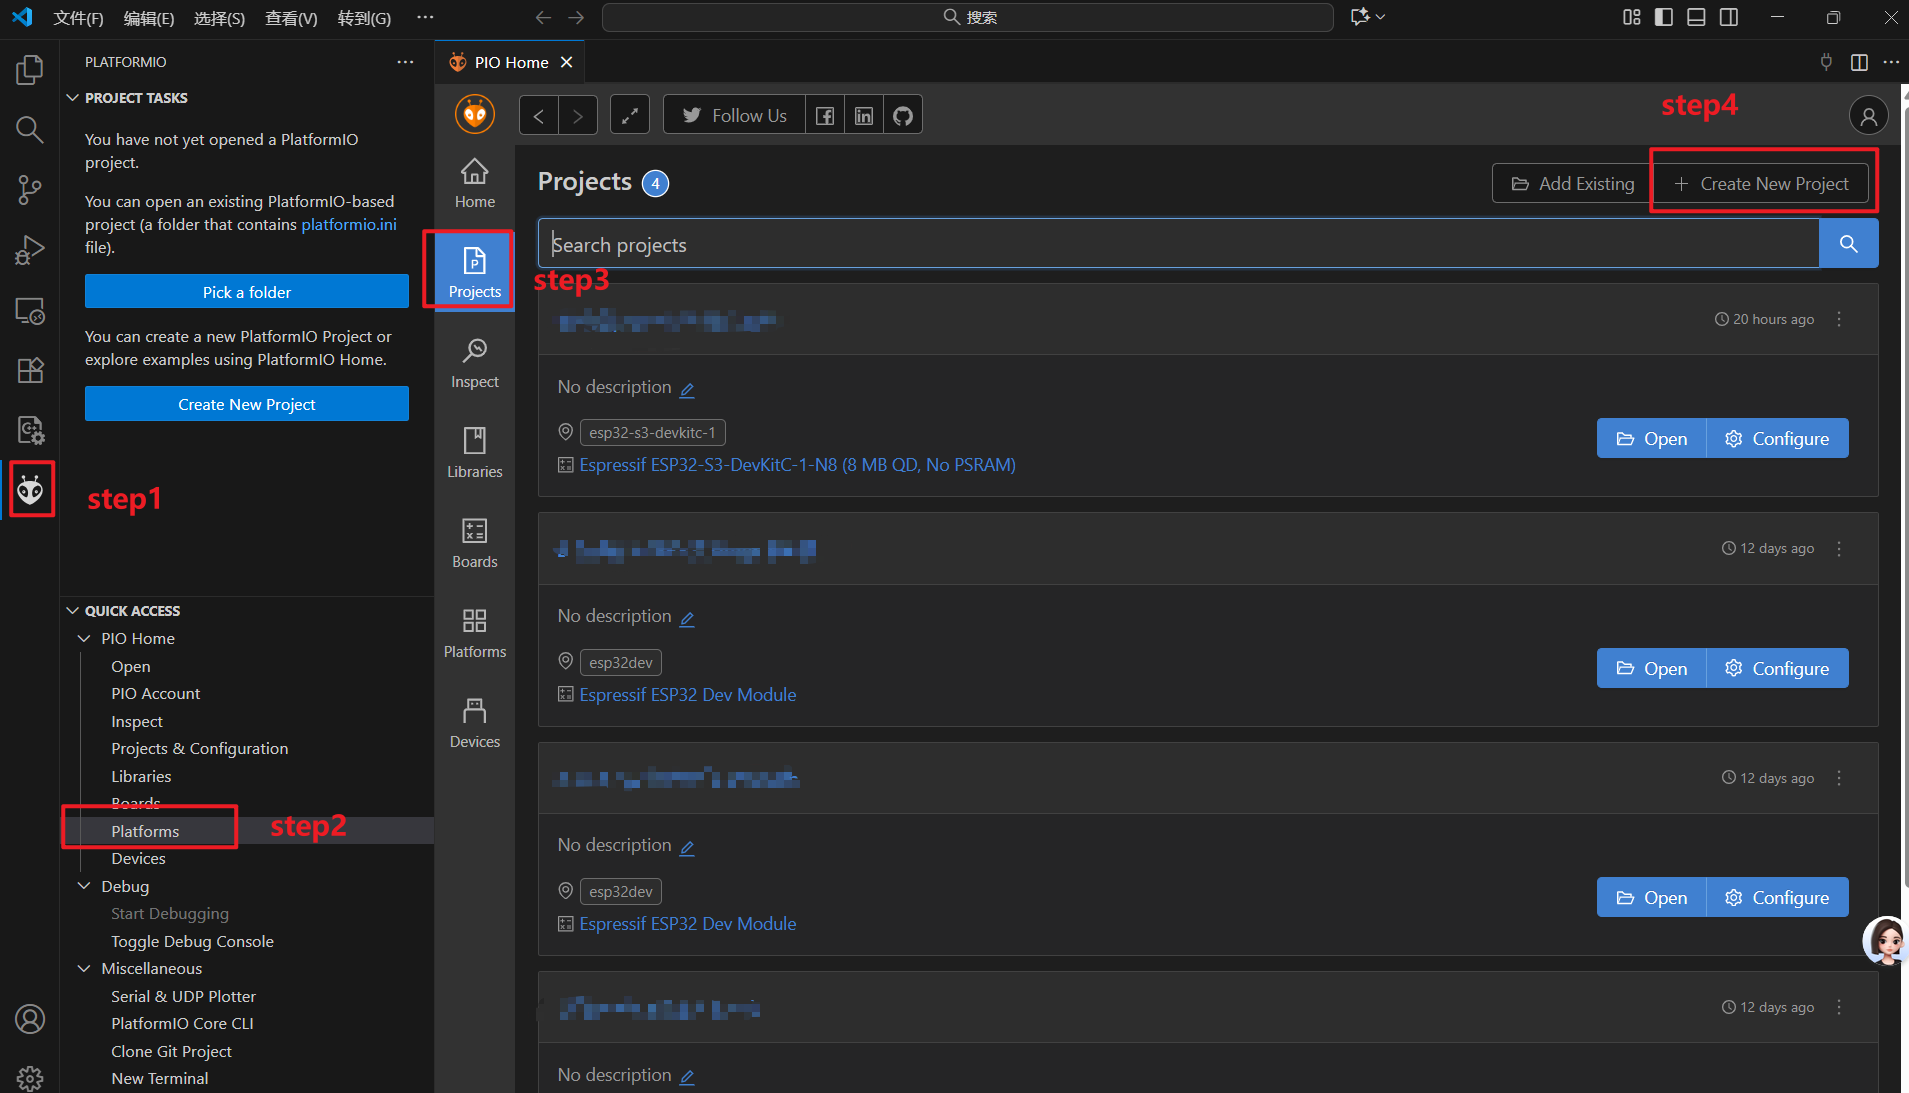
Task: Click the Add Existing button
Action: pyautogui.click(x=1568, y=183)
